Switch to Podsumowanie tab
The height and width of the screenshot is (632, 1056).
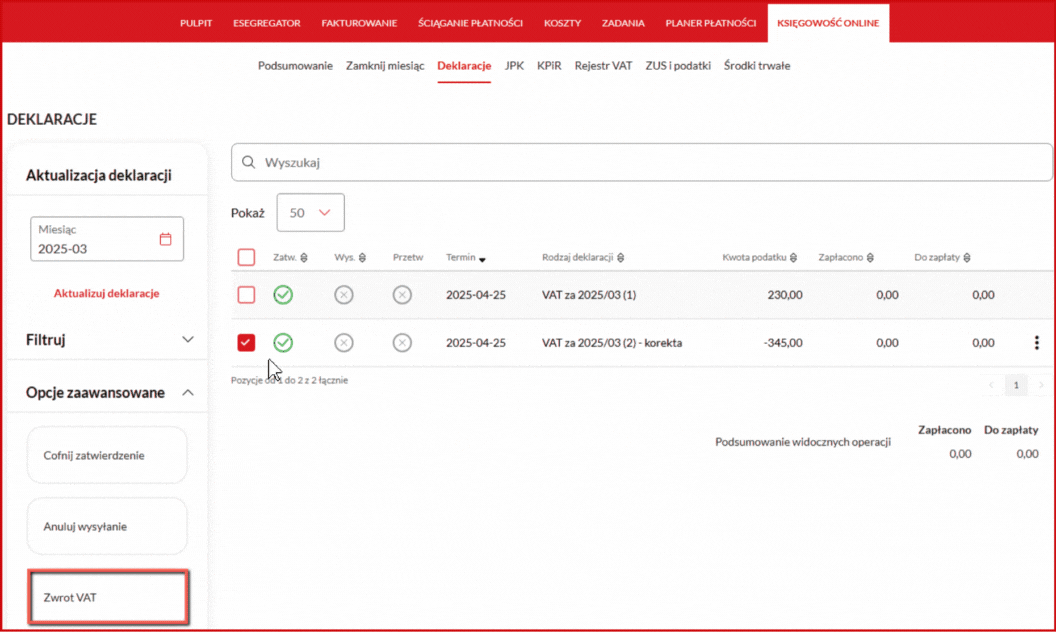pyautogui.click(x=295, y=66)
